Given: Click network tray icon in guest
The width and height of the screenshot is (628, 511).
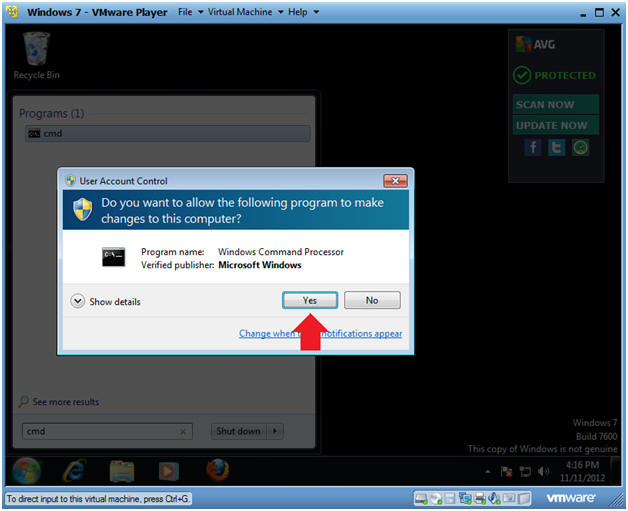Looking at the screenshot, I should (525, 472).
